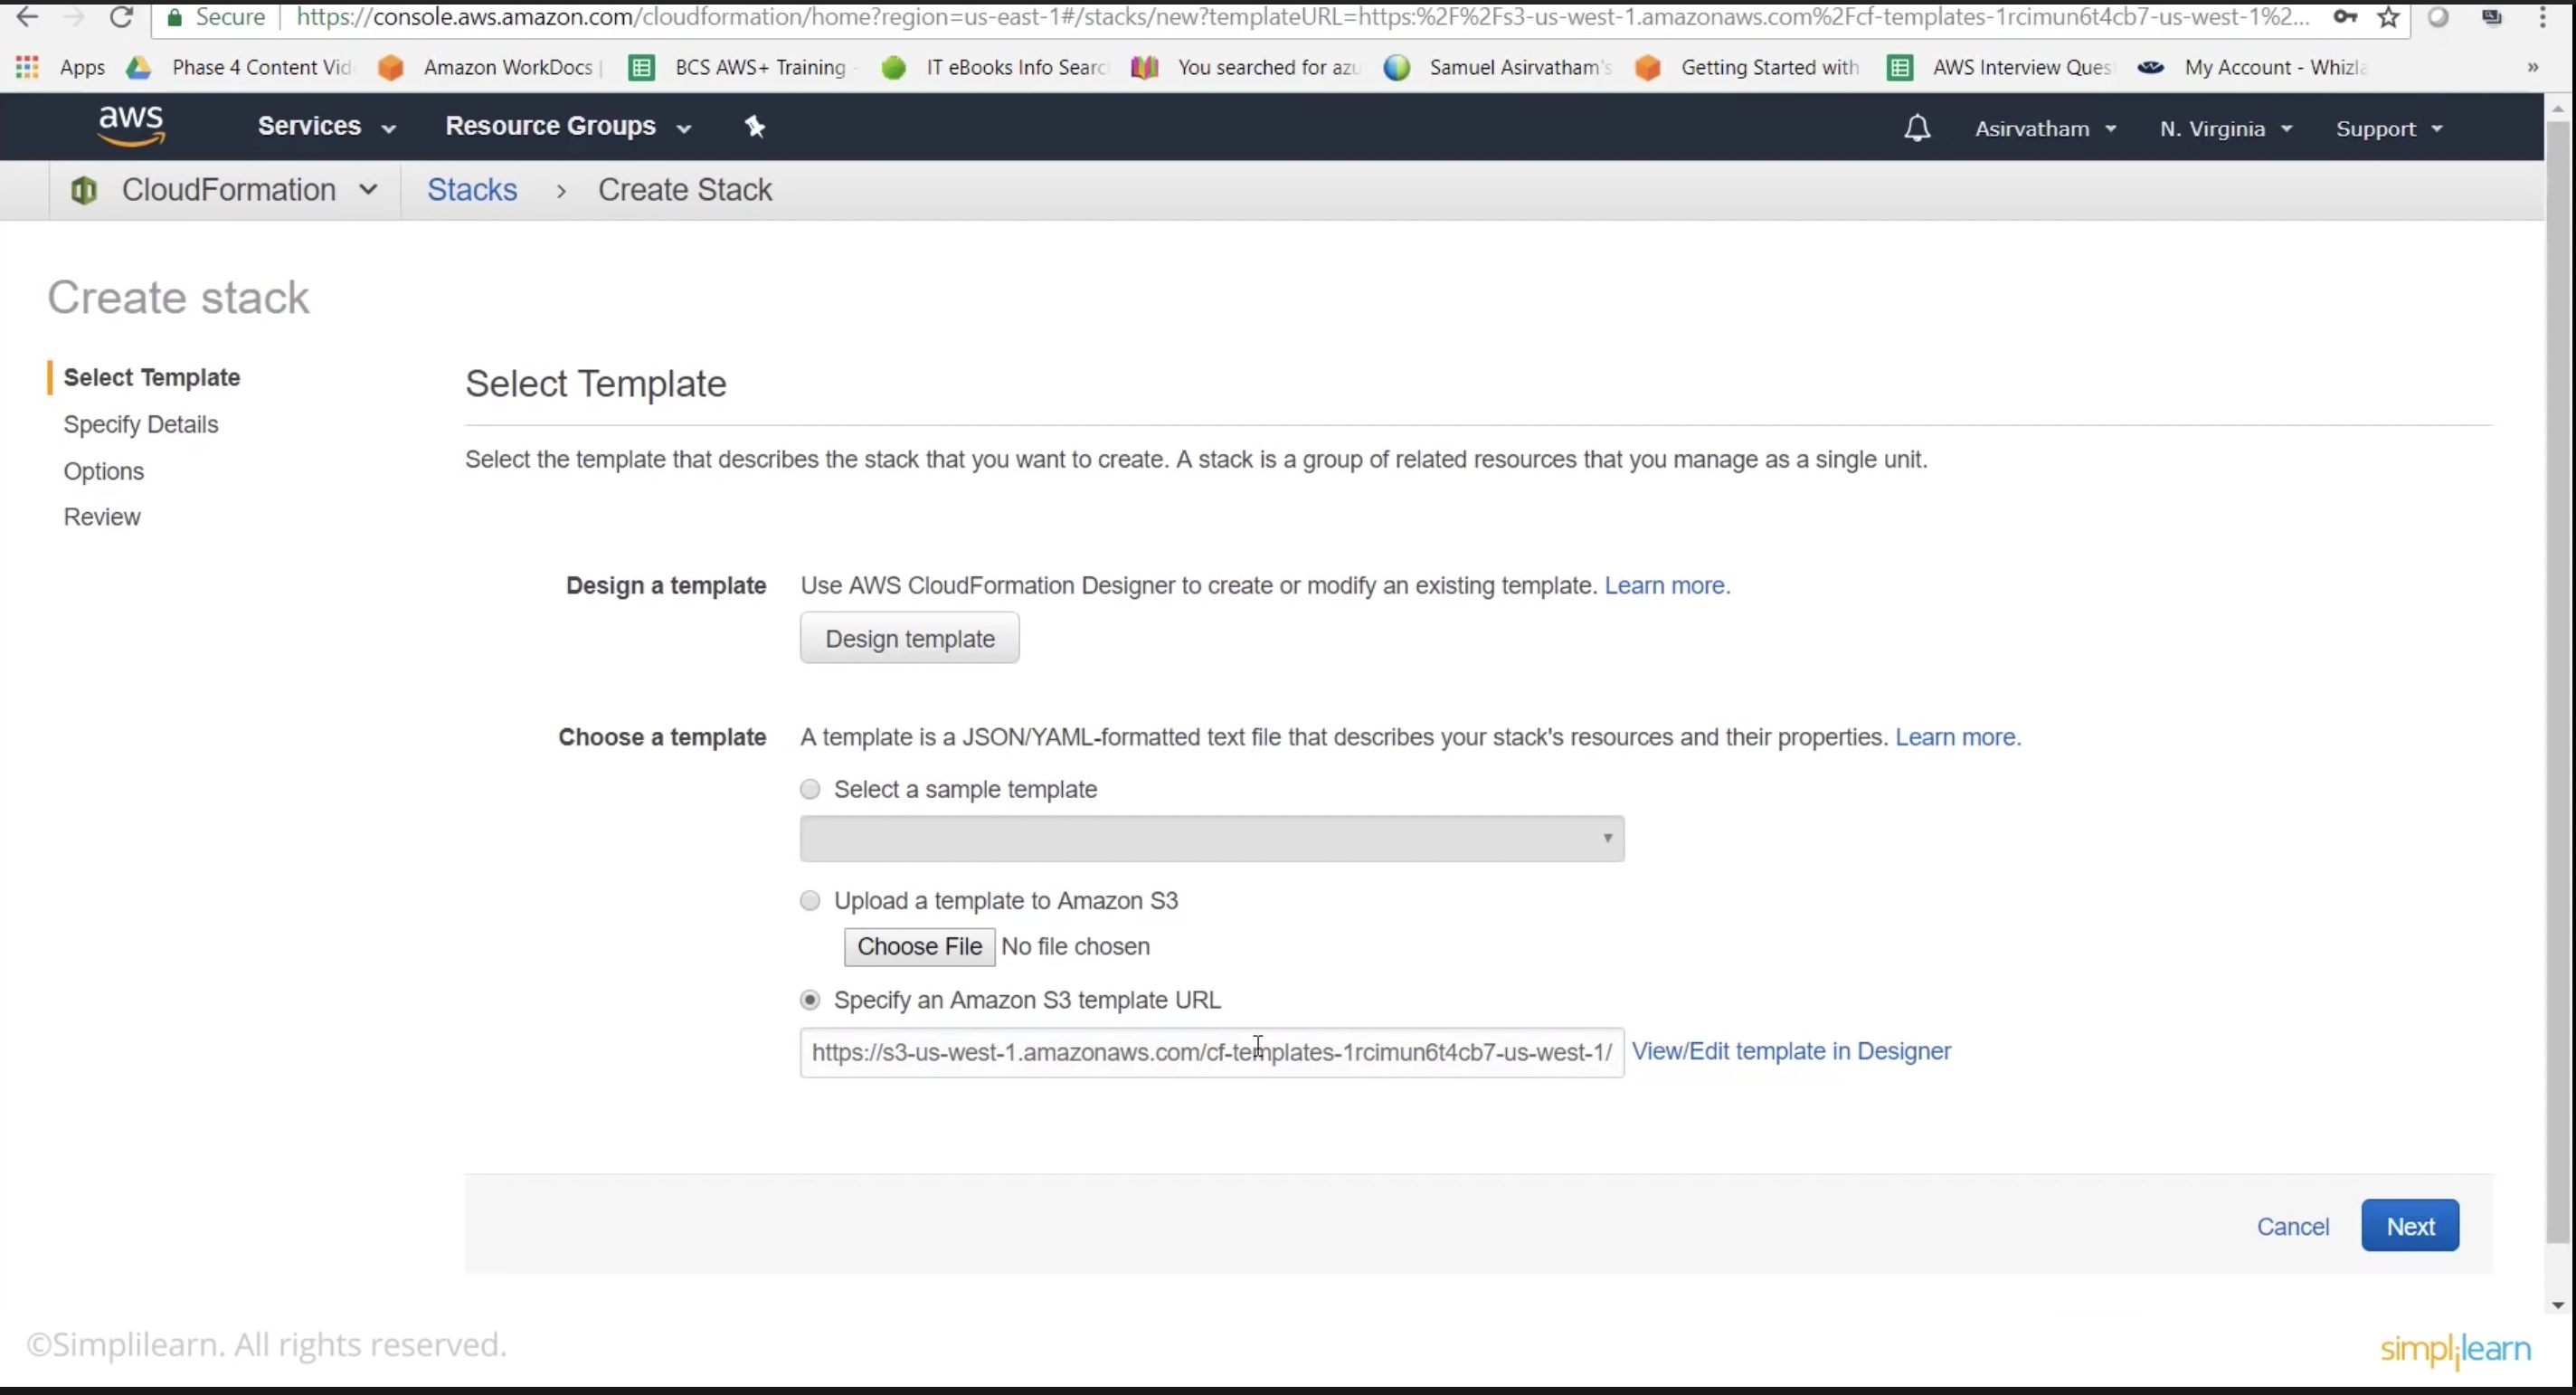
Task: Open Specify Details step in sidebar
Action: (141, 424)
